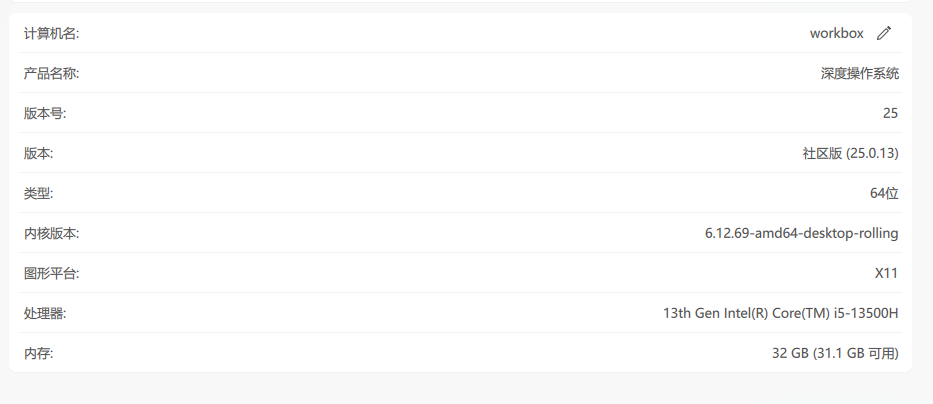Click the 处理器 label
Screen dimensions: 933x404
(x=45, y=313)
